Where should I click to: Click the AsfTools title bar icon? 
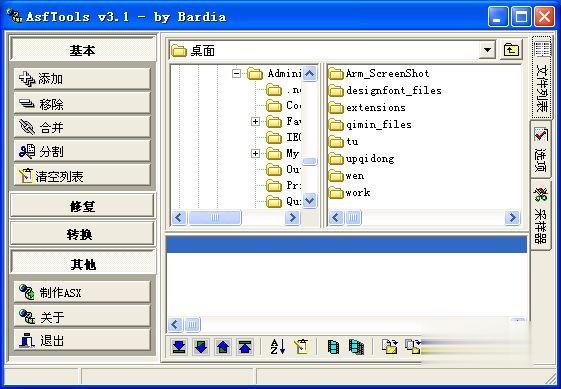[14, 16]
